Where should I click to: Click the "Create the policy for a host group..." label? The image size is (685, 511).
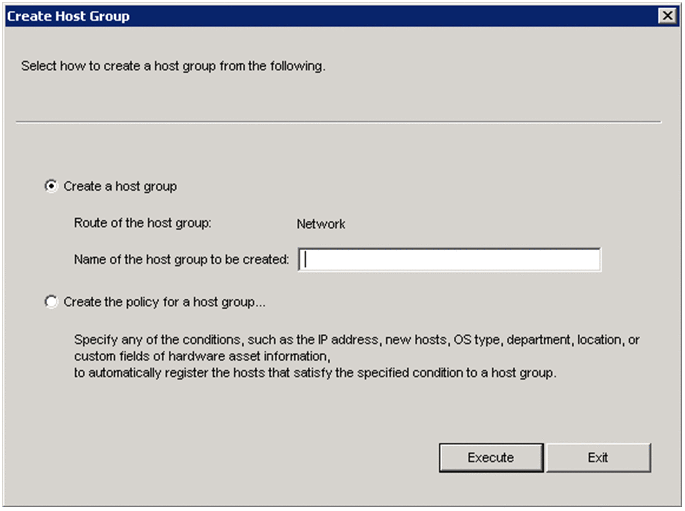coord(164,301)
